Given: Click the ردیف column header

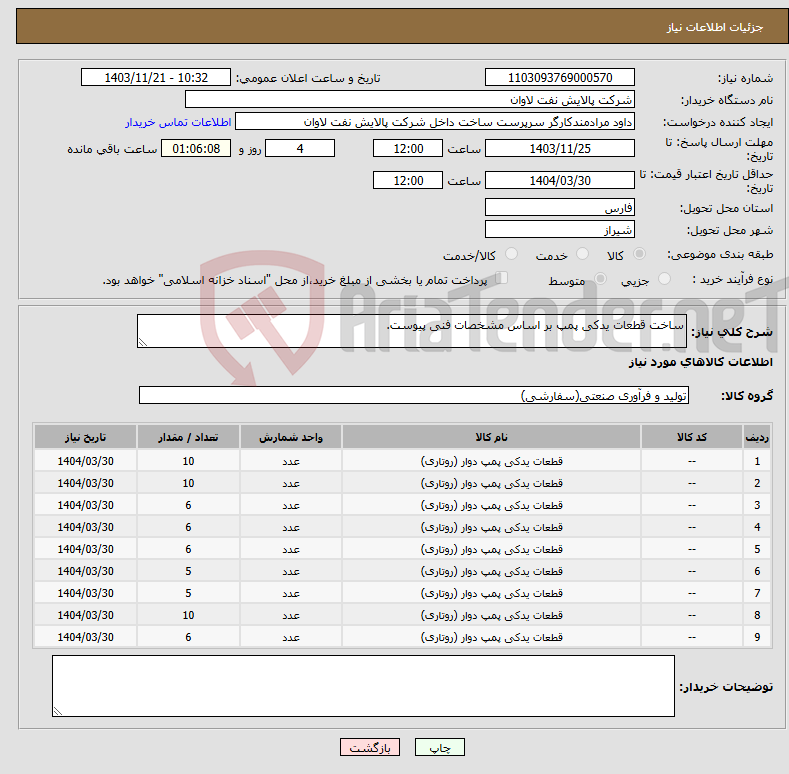Looking at the screenshot, I should (756, 437).
